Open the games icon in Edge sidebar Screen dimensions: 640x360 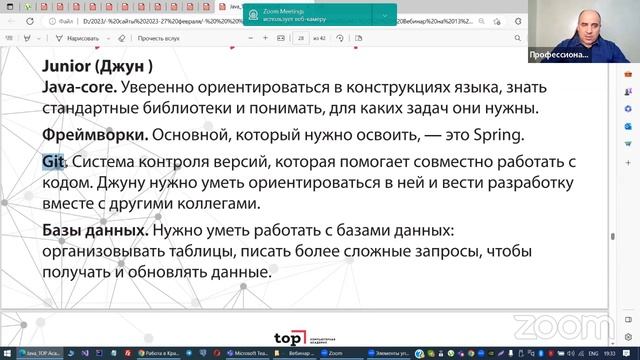[628, 91]
